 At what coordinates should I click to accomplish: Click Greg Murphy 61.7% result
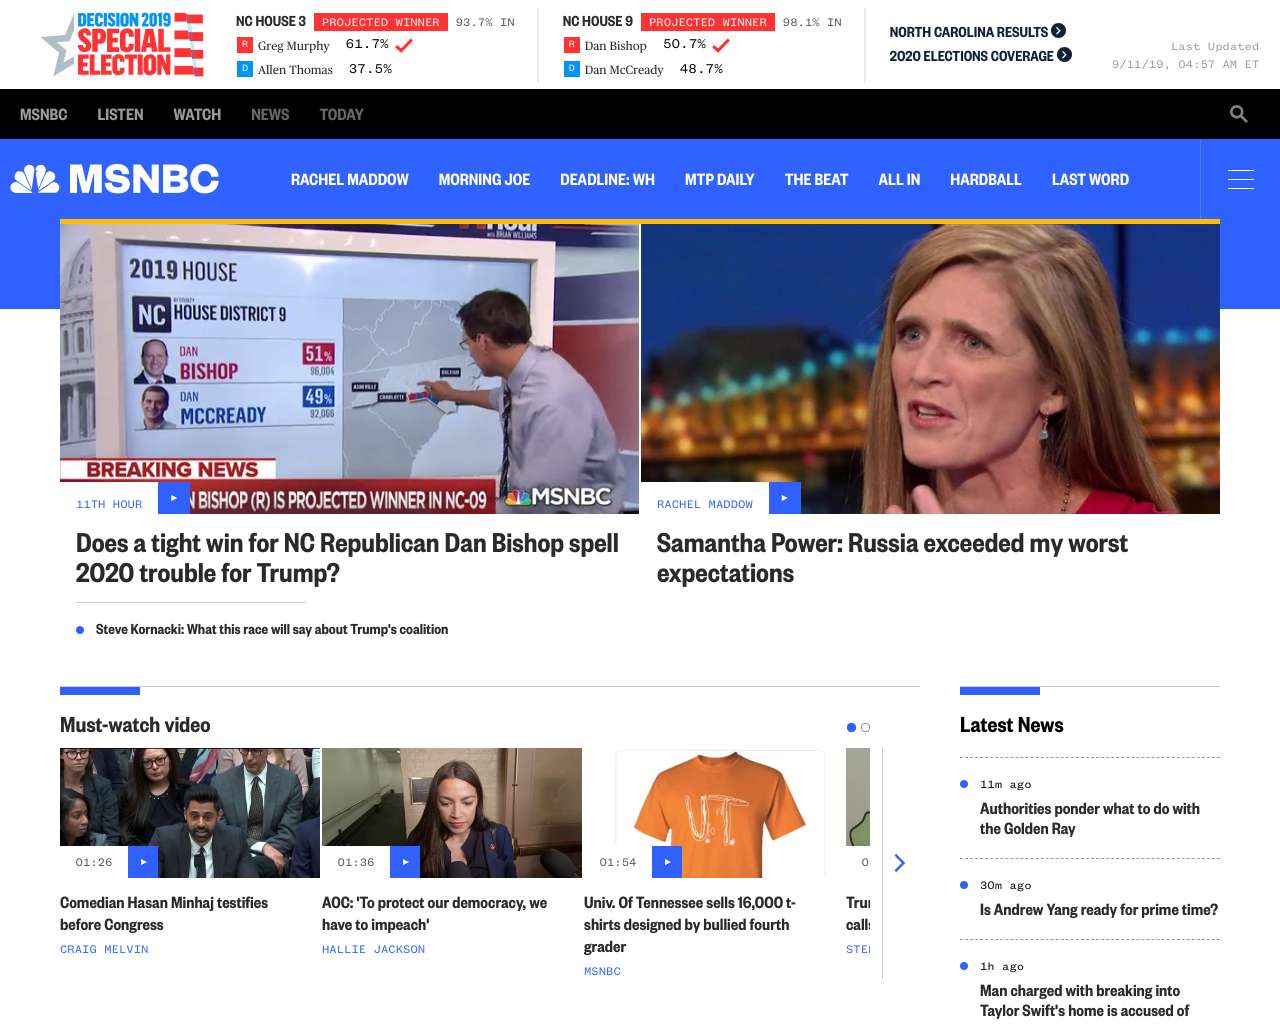coord(367,44)
